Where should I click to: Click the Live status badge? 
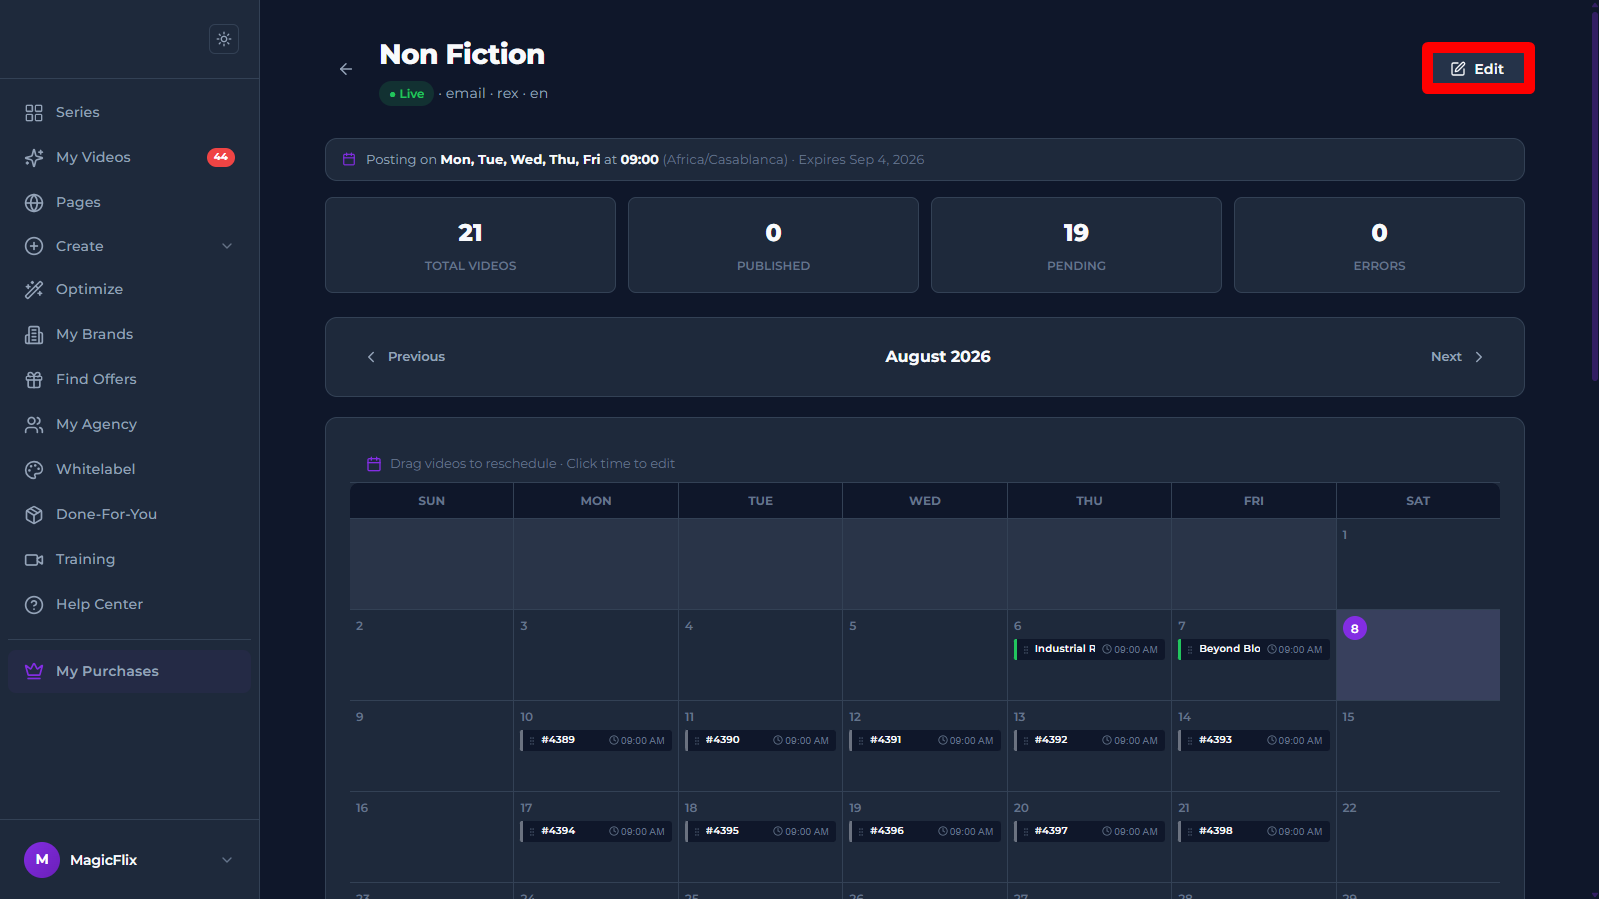(406, 94)
